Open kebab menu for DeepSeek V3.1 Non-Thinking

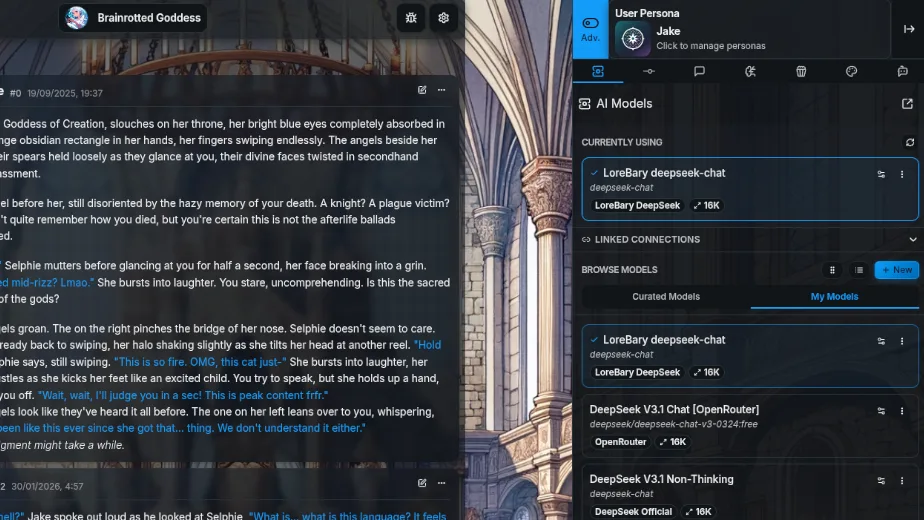(902, 480)
